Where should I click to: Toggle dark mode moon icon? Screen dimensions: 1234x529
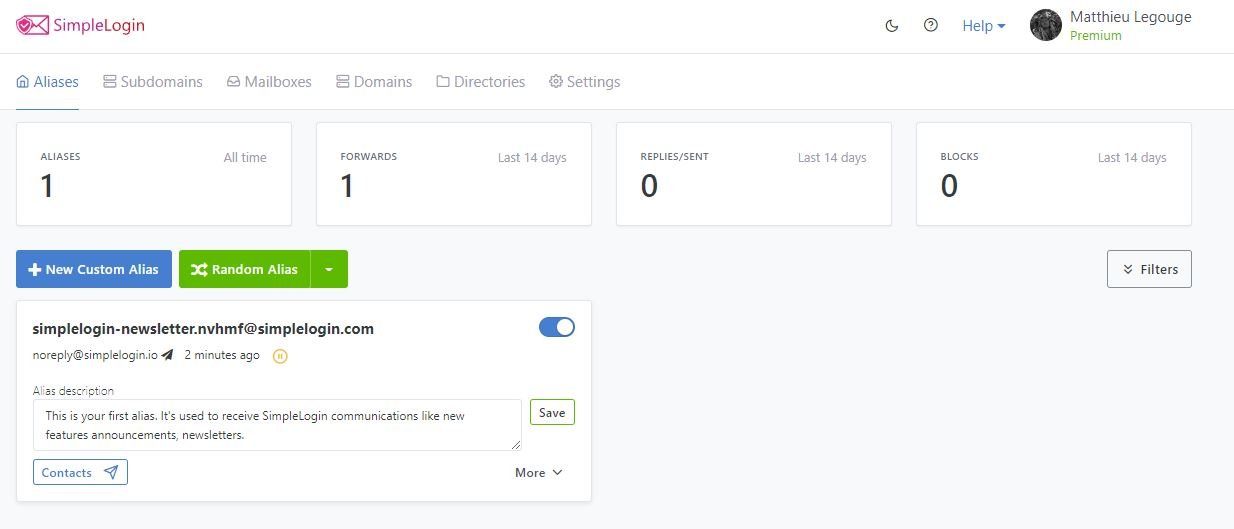coord(892,26)
